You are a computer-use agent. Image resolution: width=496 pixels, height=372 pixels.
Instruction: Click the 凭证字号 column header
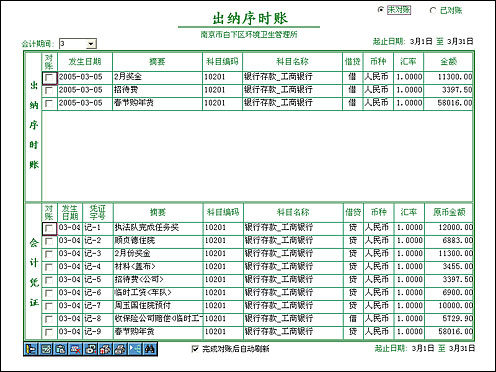pyautogui.click(x=98, y=212)
